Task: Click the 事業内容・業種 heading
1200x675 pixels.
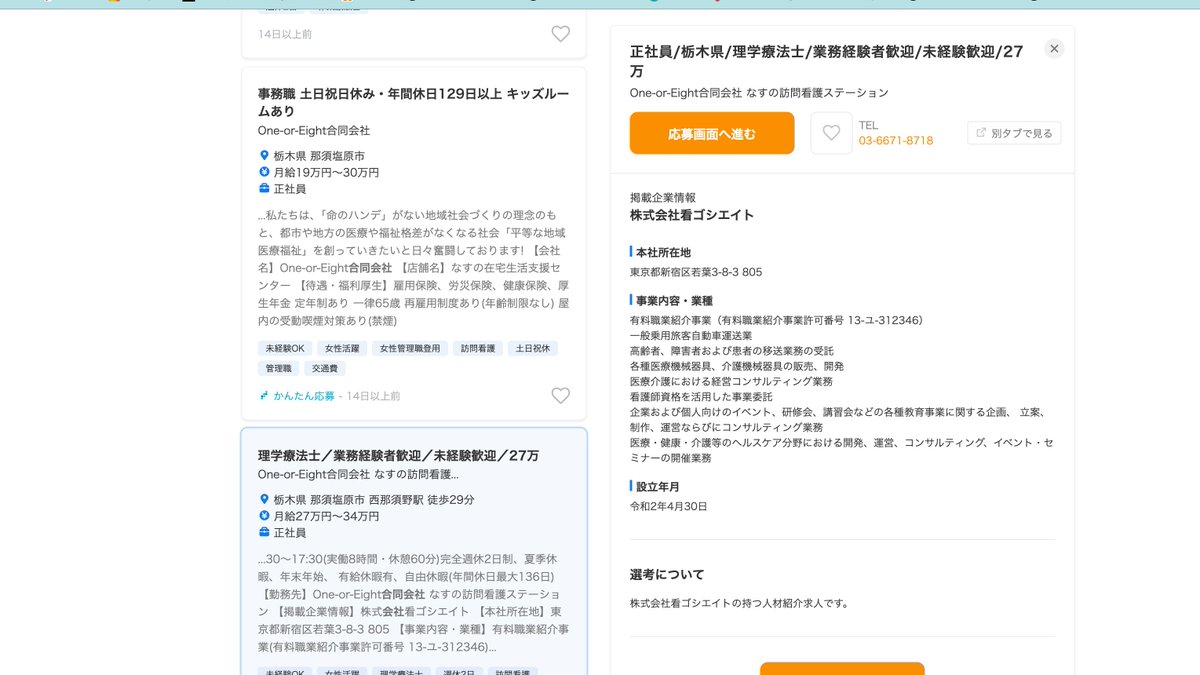Action: coord(674,300)
